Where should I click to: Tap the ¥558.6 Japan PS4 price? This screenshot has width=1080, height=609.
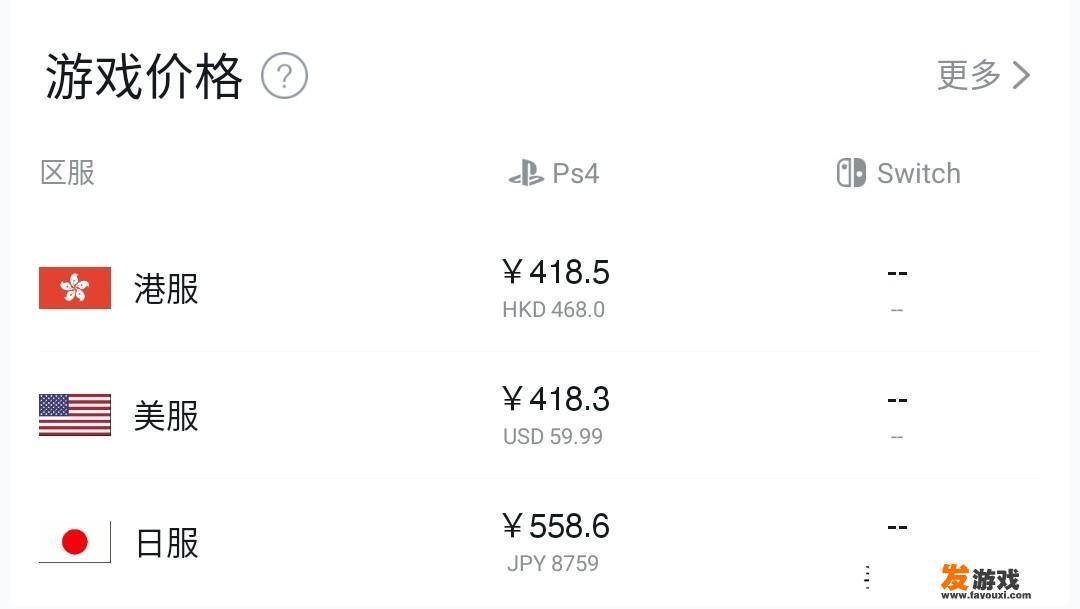556,526
